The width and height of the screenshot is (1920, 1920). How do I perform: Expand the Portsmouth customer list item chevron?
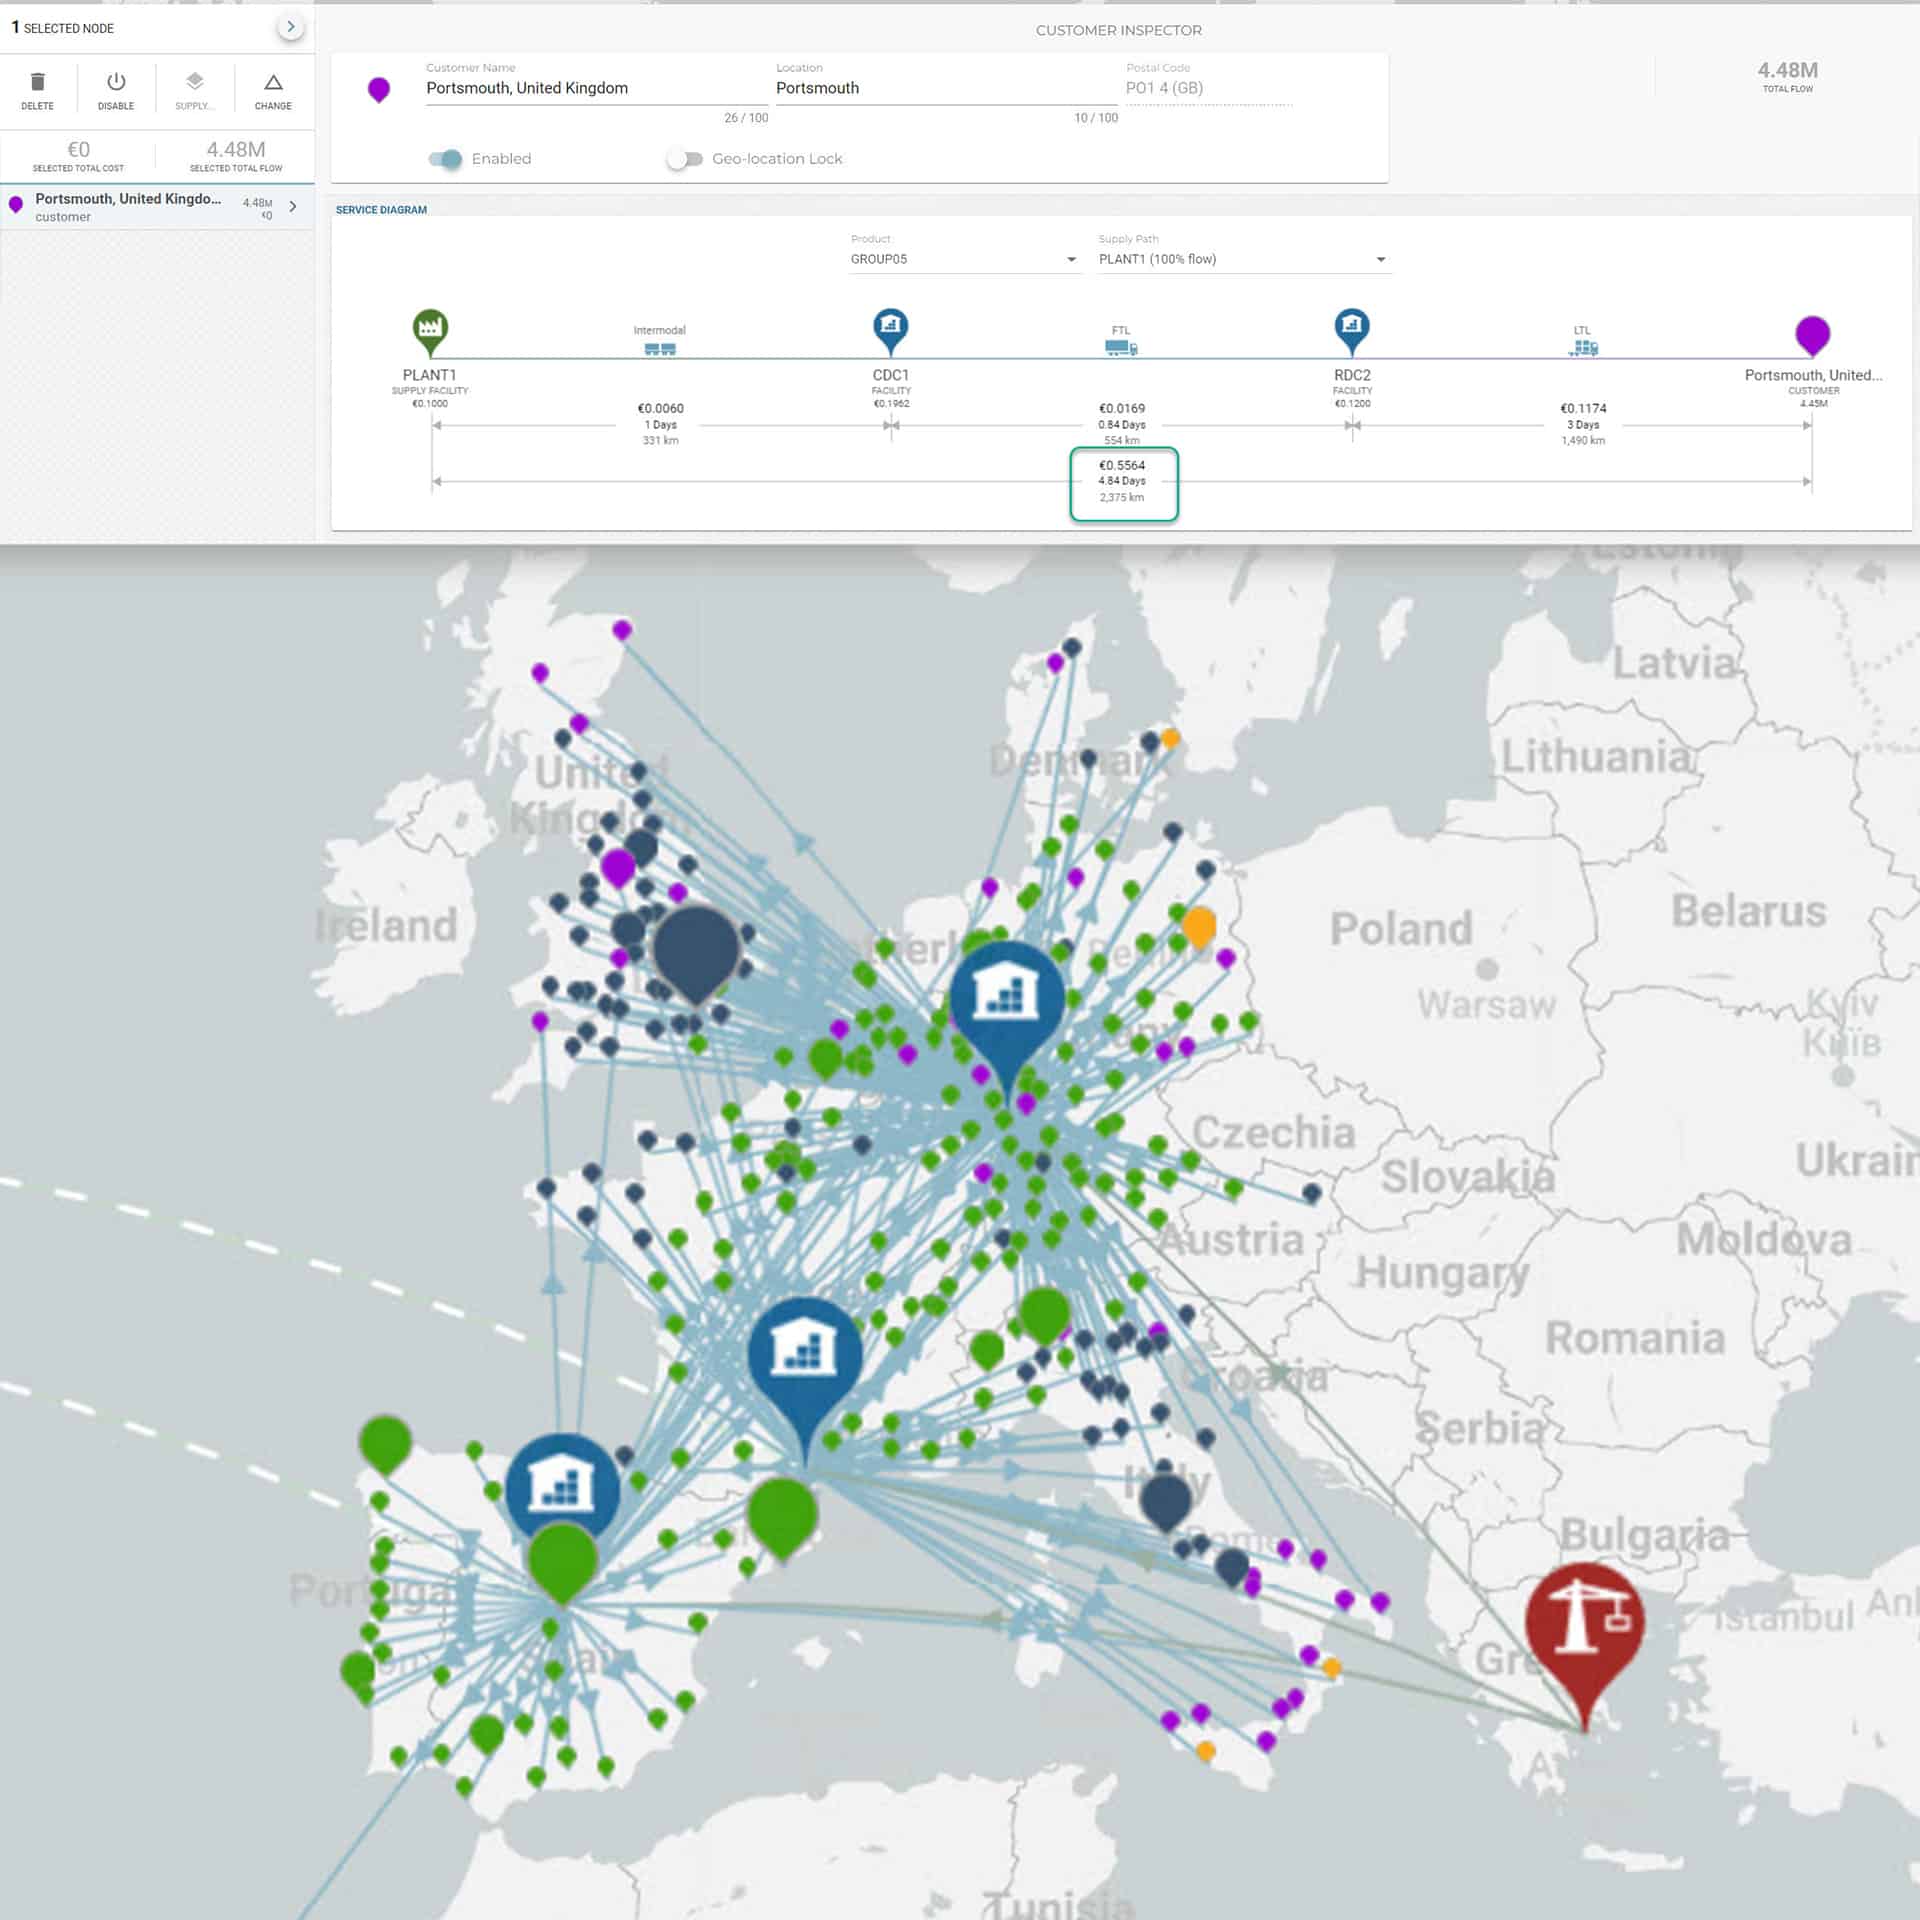click(x=293, y=206)
